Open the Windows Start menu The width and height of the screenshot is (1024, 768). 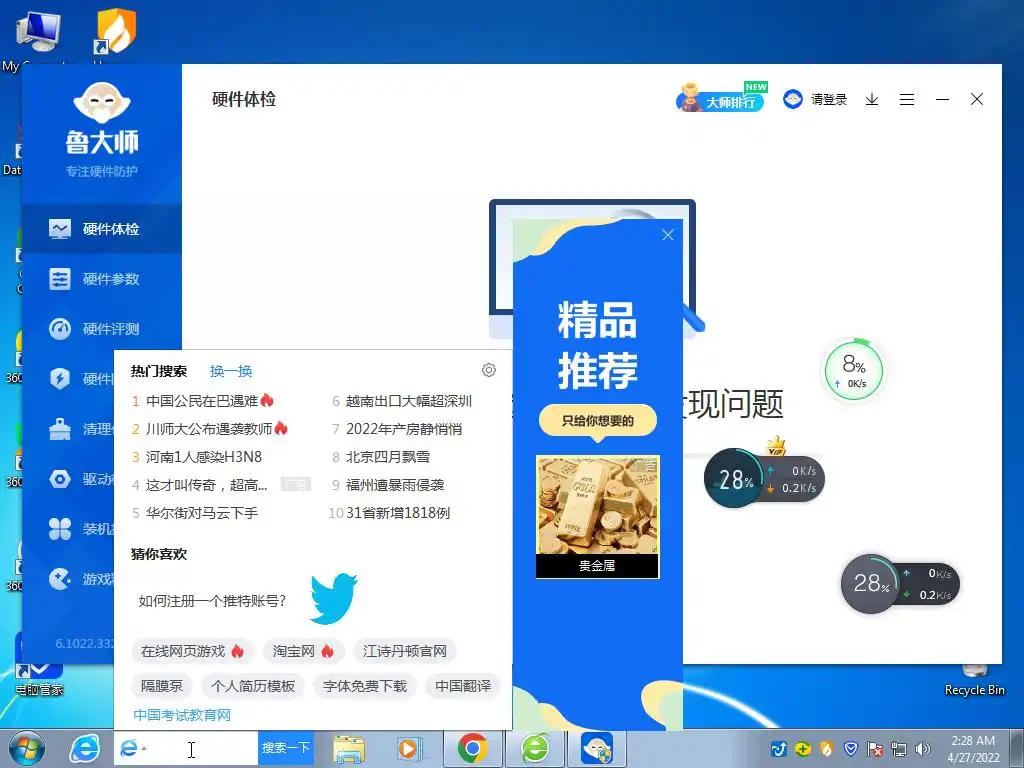pos(27,749)
